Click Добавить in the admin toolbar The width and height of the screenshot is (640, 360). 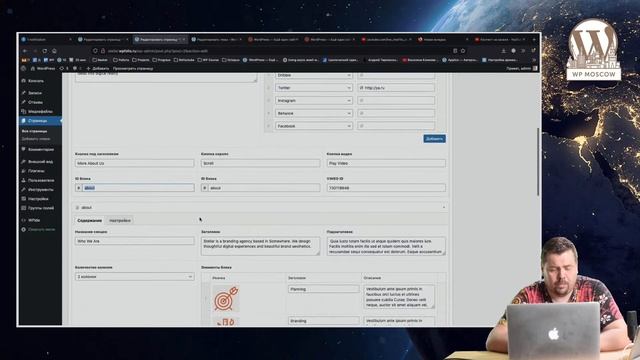click(98, 69)
